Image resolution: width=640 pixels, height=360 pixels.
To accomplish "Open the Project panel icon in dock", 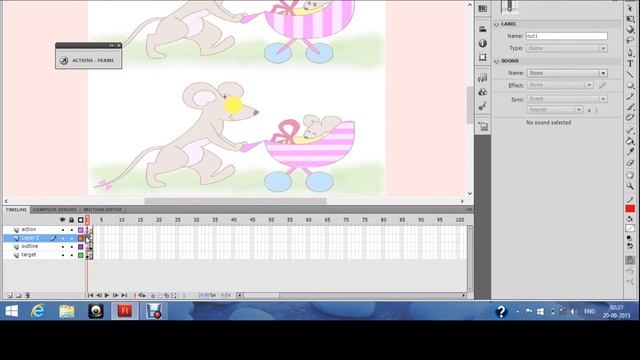I will pyautogui.click(x=482, y=127).
